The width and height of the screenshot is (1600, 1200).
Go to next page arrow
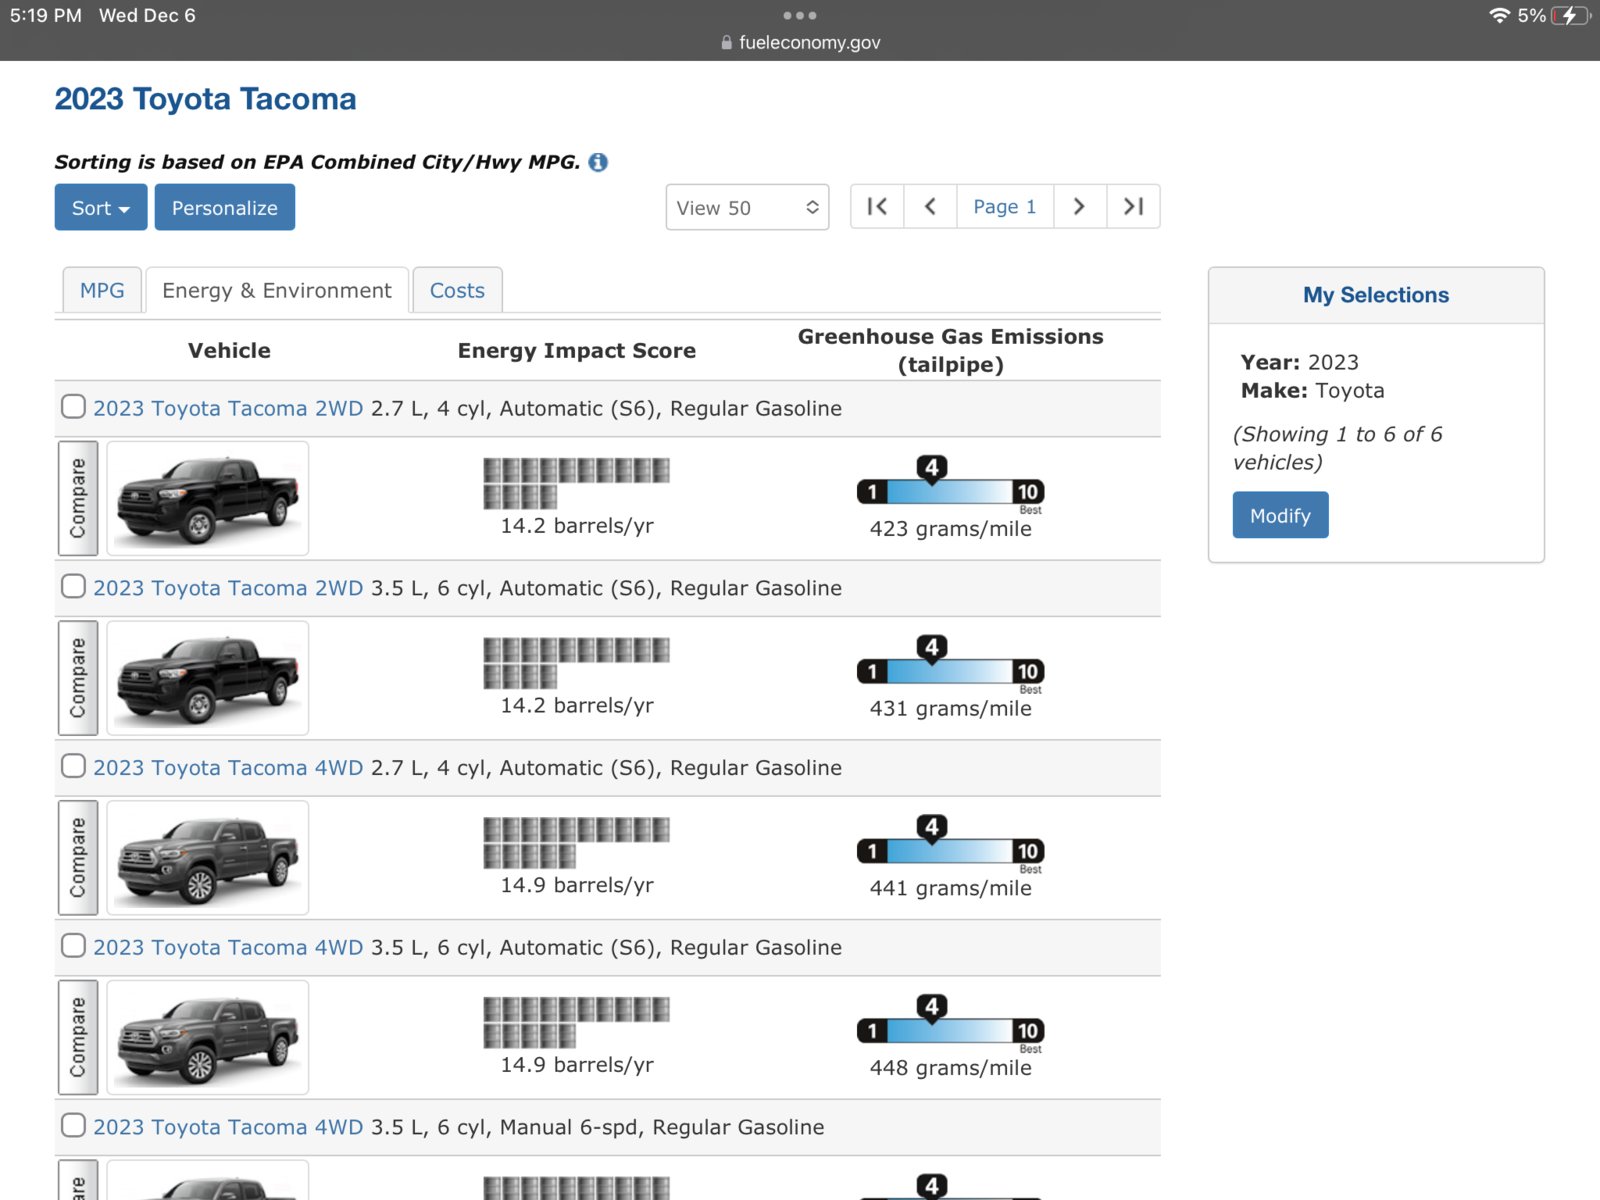tap(1079, 207)
